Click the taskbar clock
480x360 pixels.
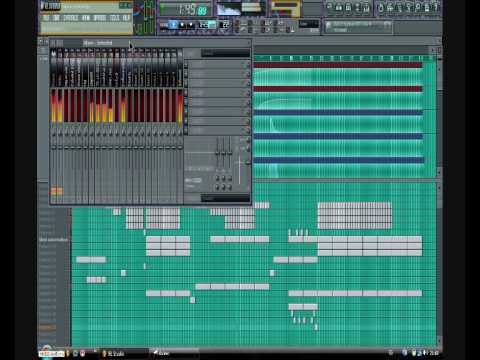[434, 353]
